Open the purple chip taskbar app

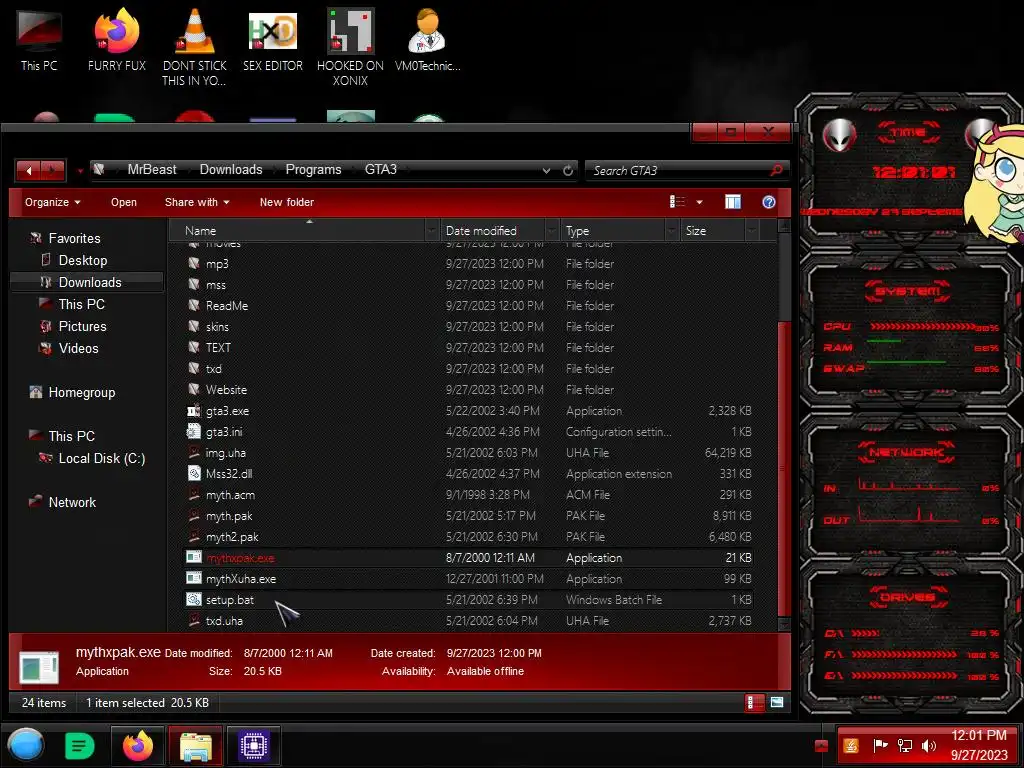[x=254, y=745]
